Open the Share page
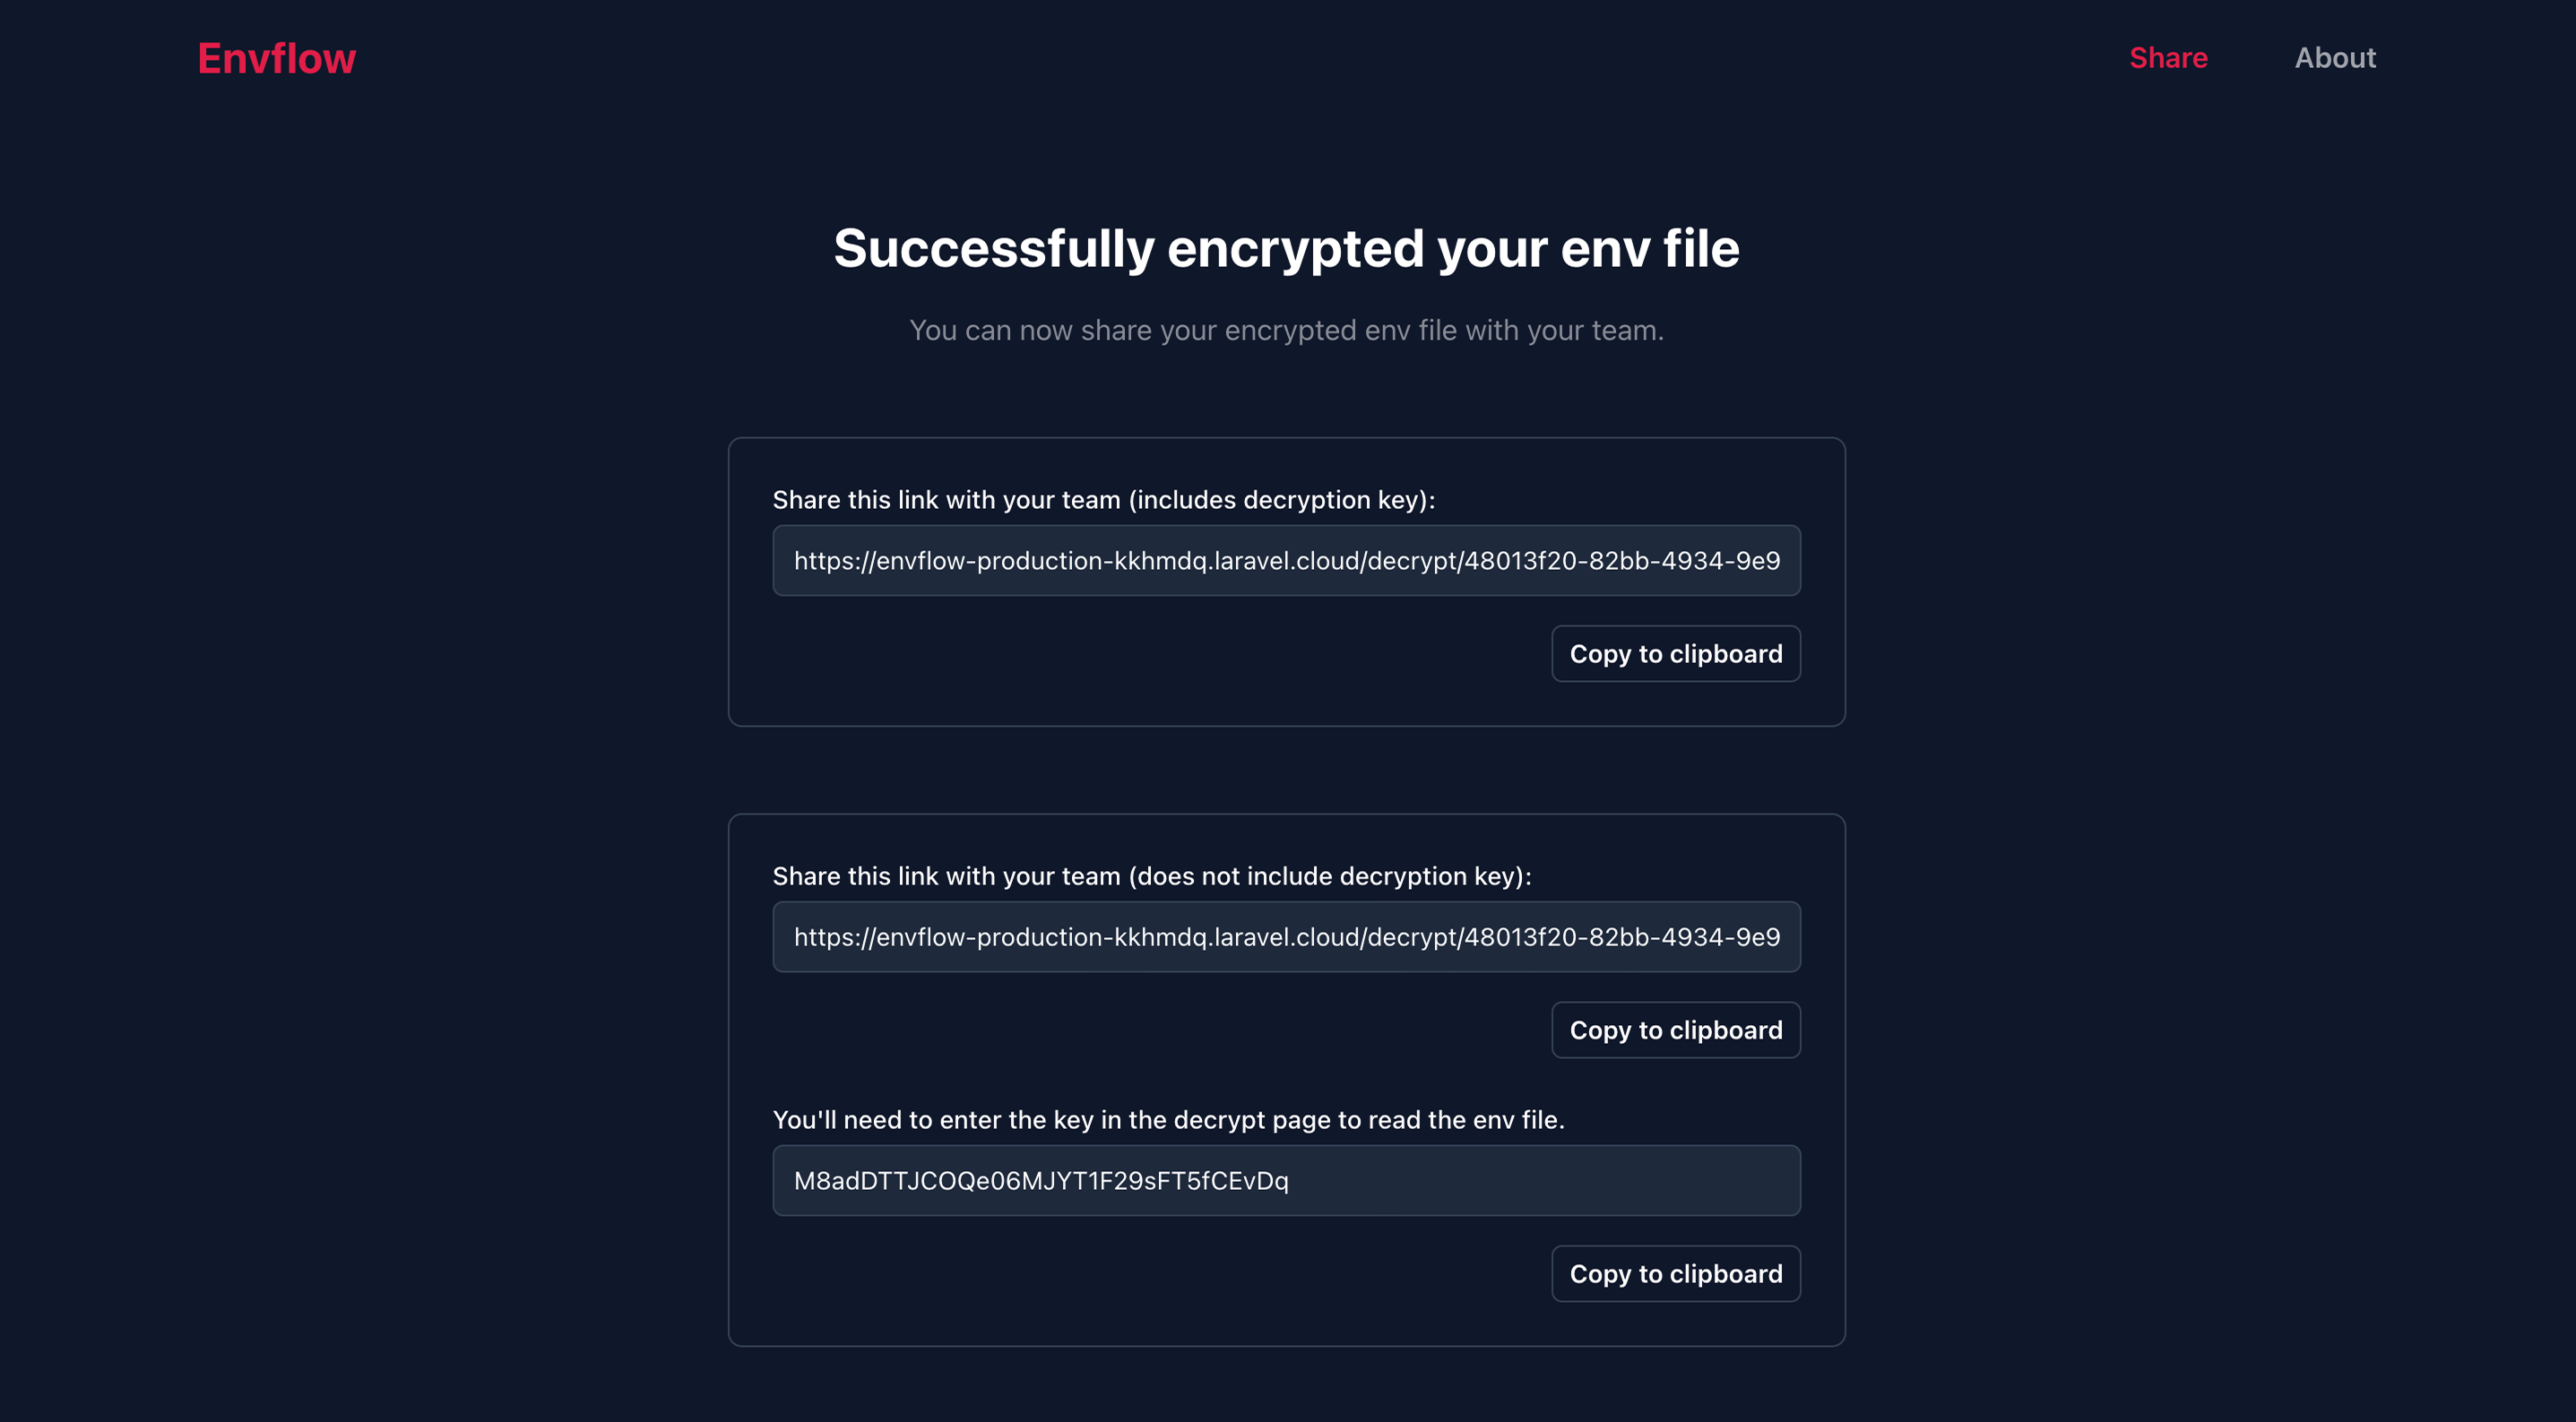Screen dimensions: 2576x1422 point(2168,58)
